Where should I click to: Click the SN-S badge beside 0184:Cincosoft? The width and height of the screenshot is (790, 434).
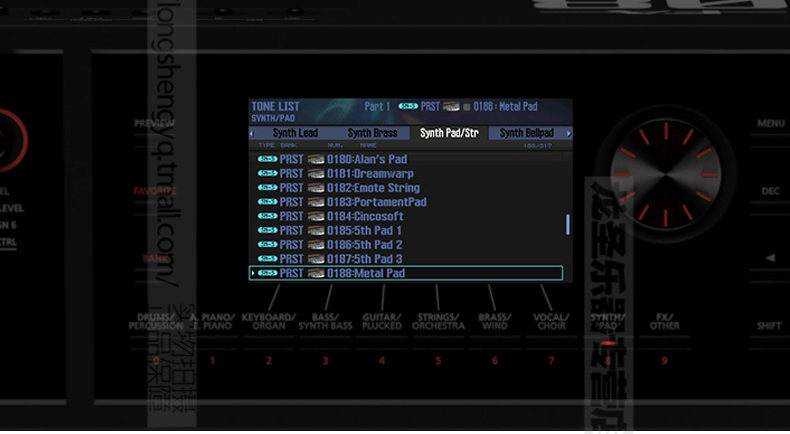click(267, 216)
